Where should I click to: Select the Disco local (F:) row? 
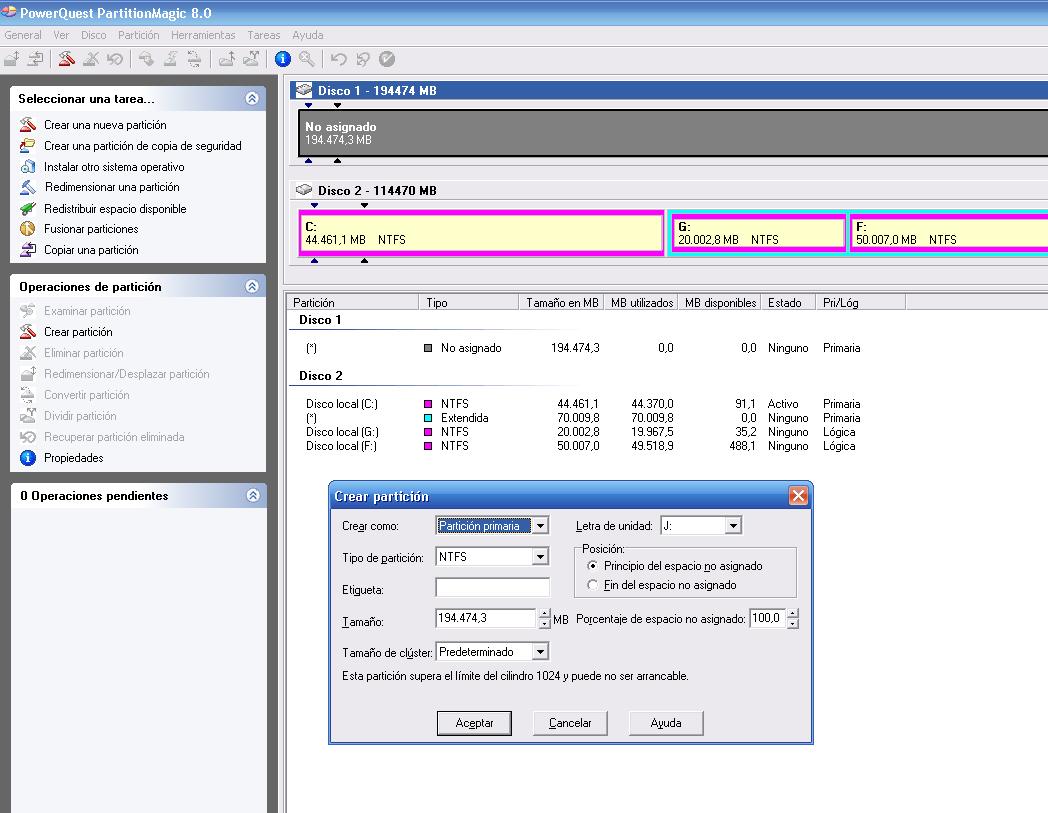(x=583, y=446)
